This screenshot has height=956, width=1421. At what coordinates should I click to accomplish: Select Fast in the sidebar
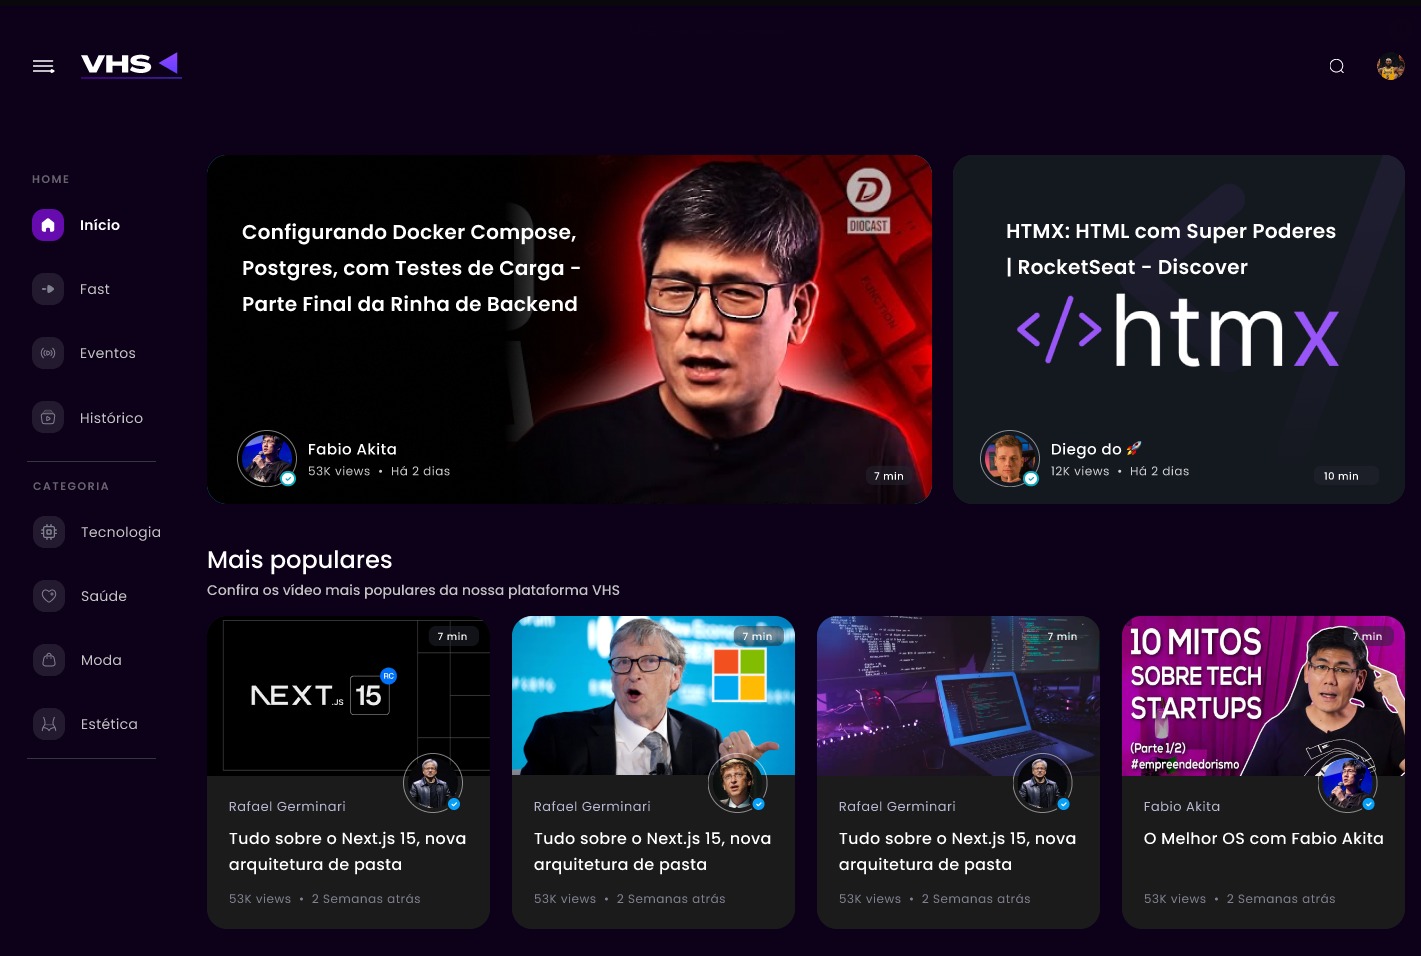(x=95, y=289)
